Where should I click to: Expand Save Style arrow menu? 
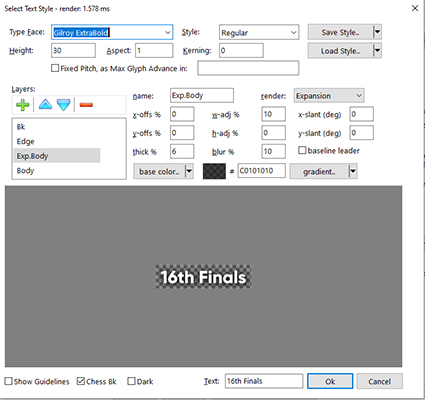click(x=377, y=32)
